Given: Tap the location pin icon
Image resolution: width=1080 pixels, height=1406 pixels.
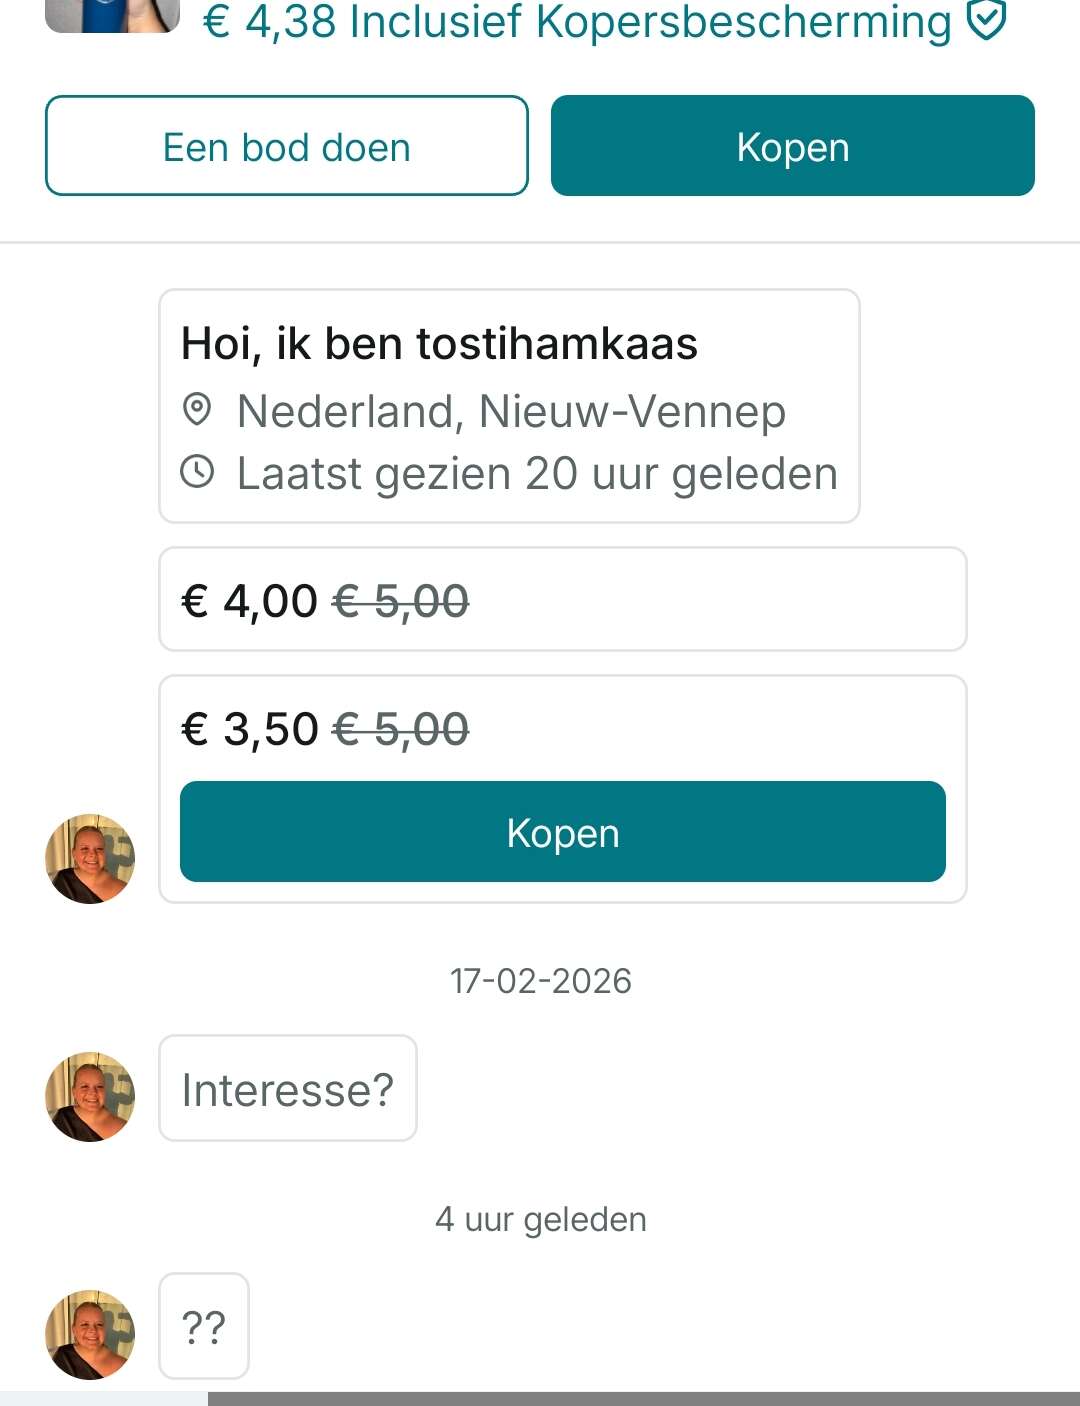Looking at the screenshot, I should tap(197, 410).
